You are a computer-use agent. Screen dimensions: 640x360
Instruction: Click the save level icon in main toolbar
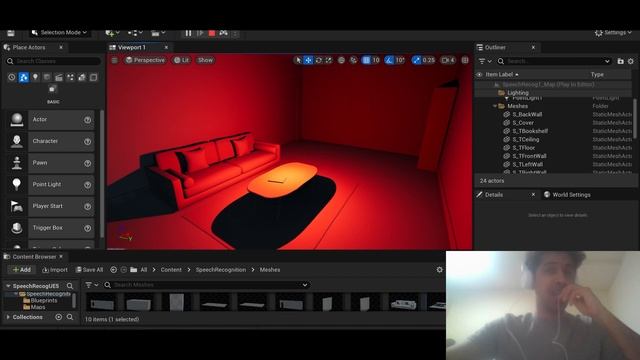pos(11,33)
